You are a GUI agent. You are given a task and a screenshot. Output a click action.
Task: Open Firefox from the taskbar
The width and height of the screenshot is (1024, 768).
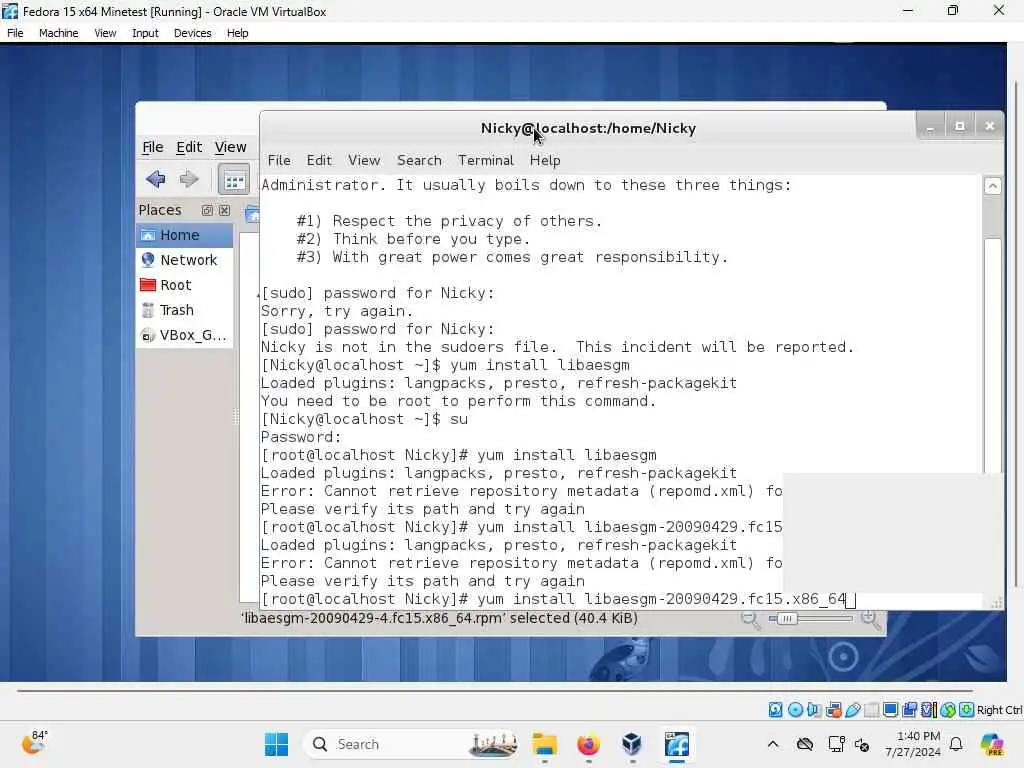[x=588, y=744]
